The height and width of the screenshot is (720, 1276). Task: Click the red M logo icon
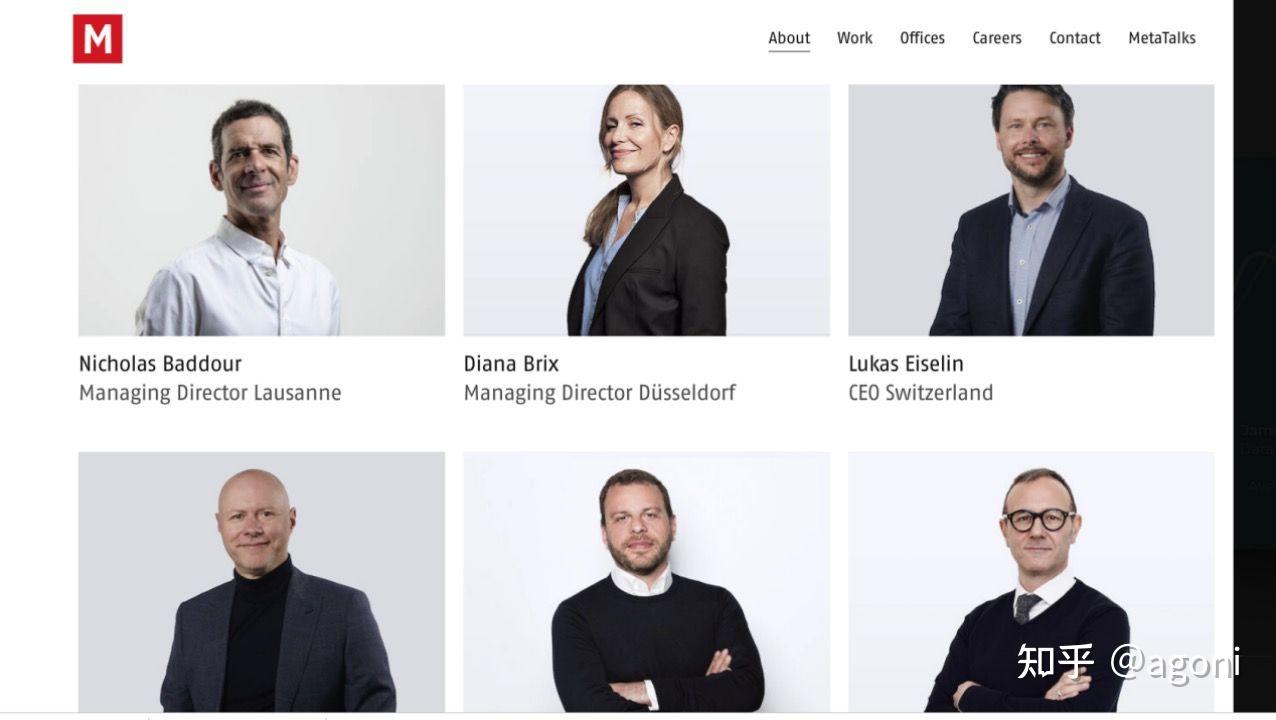point(98,39)
